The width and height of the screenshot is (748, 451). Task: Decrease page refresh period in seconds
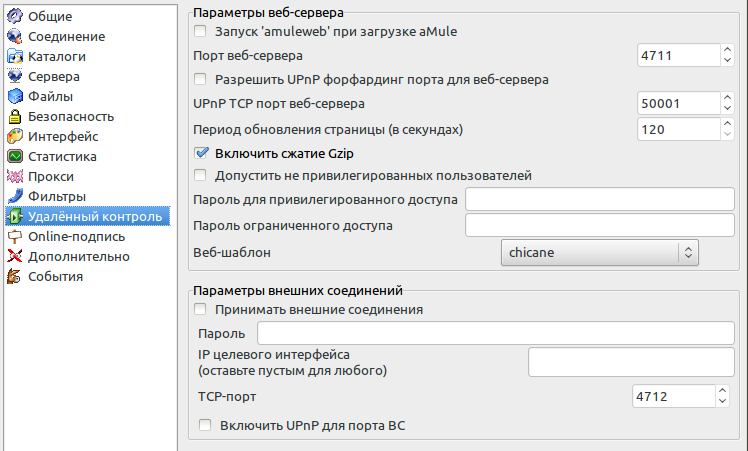pos(727,135)
